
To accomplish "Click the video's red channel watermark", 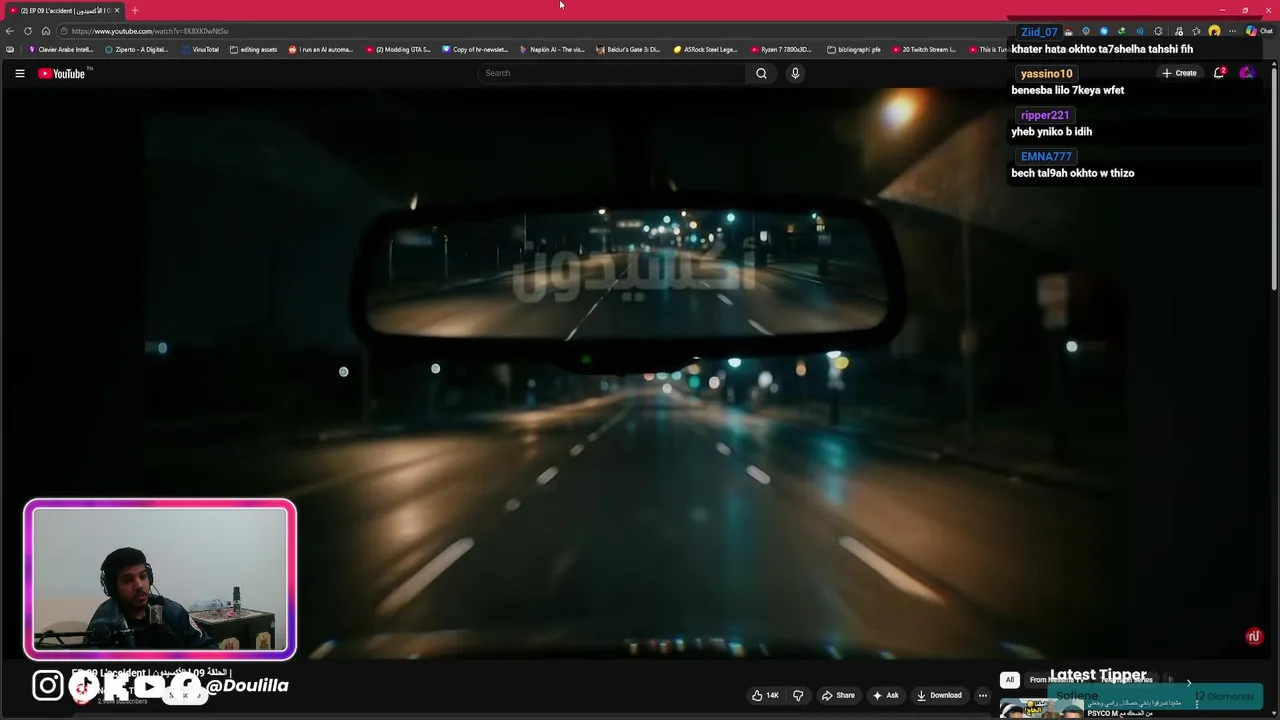I will click(x=1254, y=636).
